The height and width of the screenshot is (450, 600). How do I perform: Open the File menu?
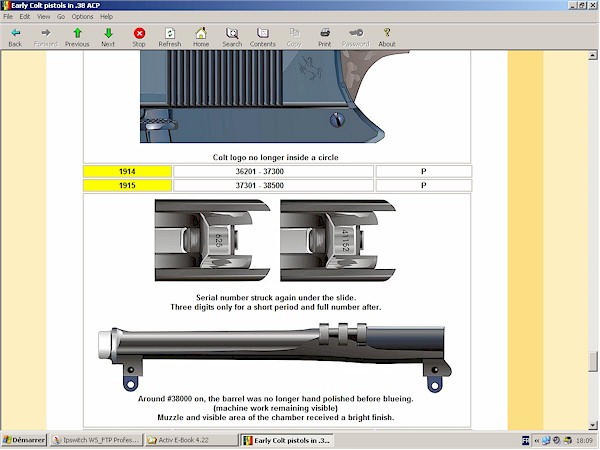[x=8, y=16]
